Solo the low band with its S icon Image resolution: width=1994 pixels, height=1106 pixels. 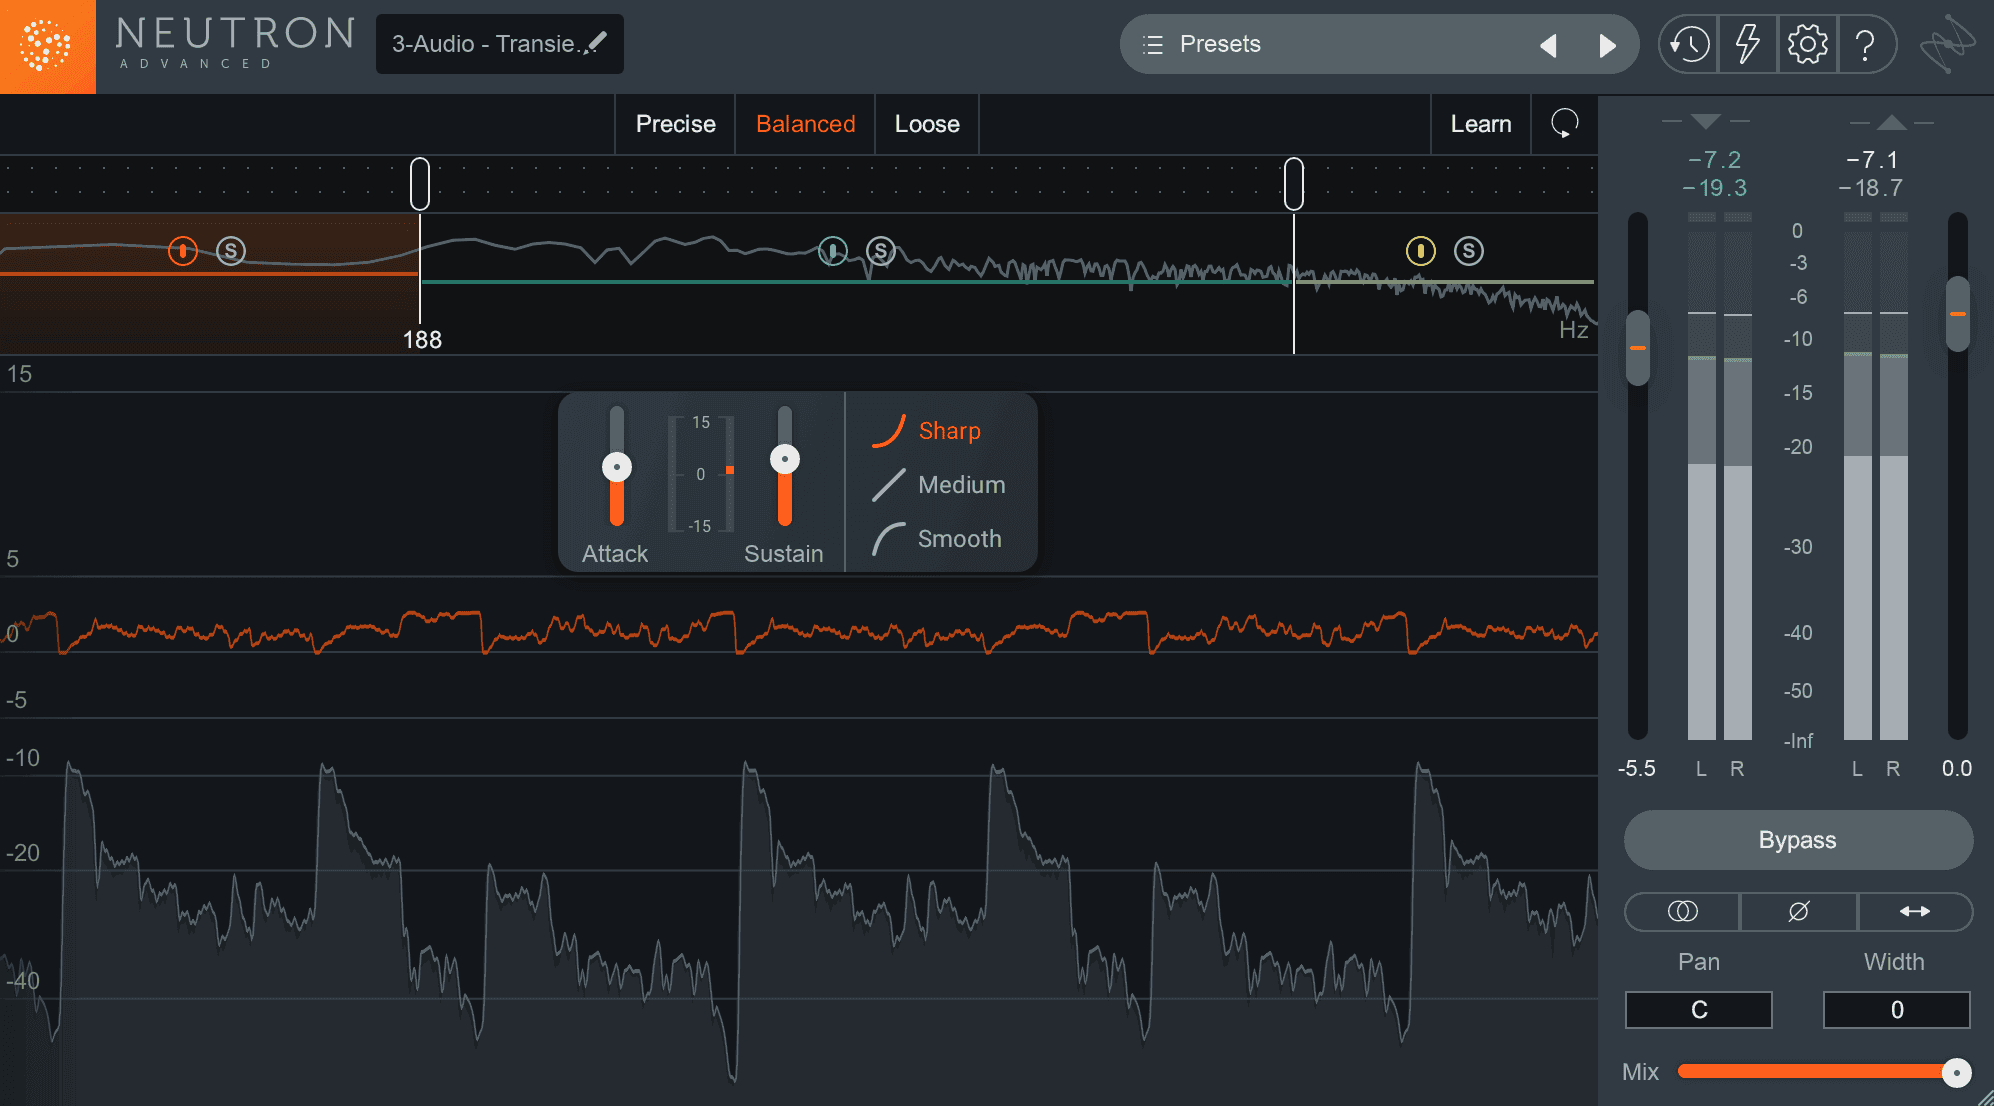click(231, 250)
